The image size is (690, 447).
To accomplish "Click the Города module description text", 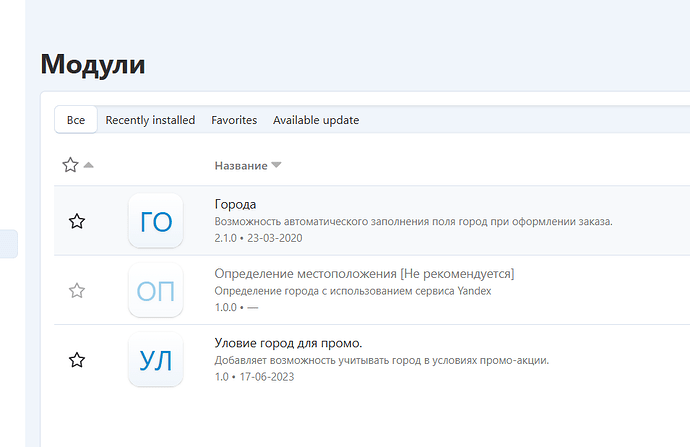I will pyautogui.click(x=413, y=221).
